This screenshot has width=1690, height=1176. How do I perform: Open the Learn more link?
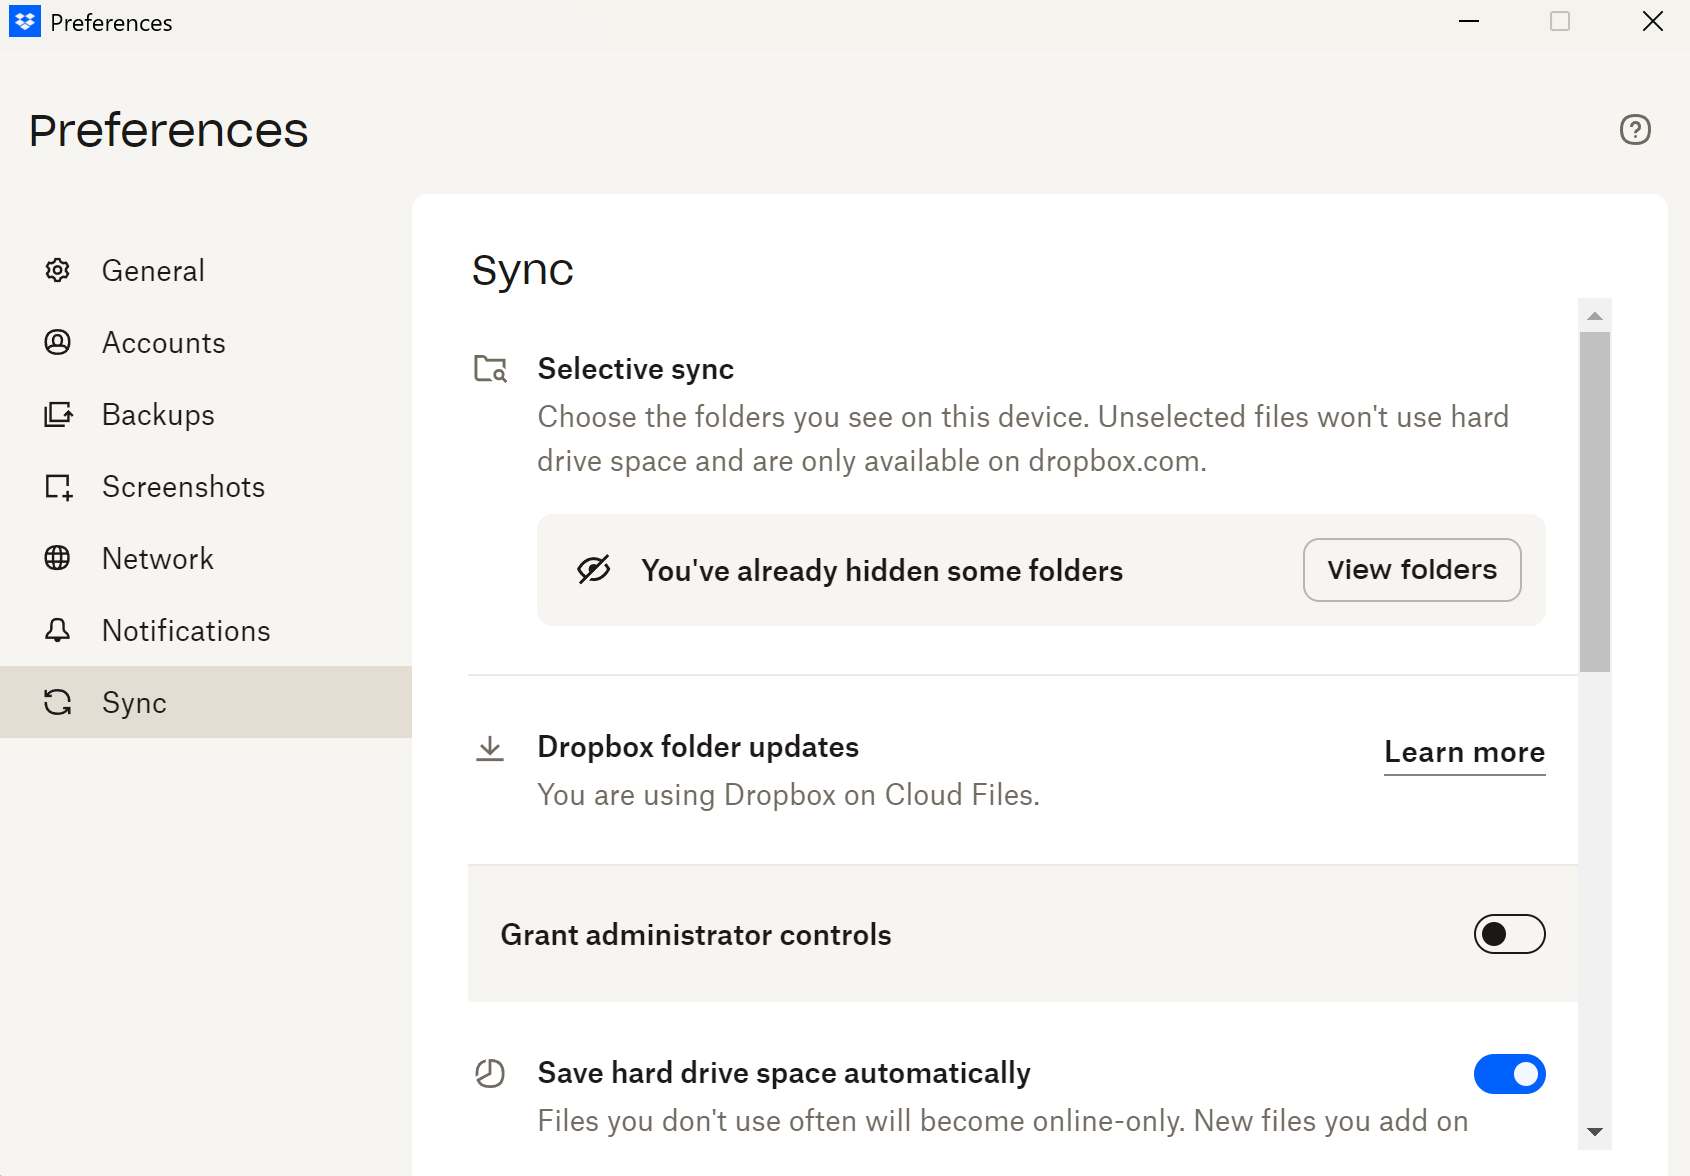coord(1465,752)
